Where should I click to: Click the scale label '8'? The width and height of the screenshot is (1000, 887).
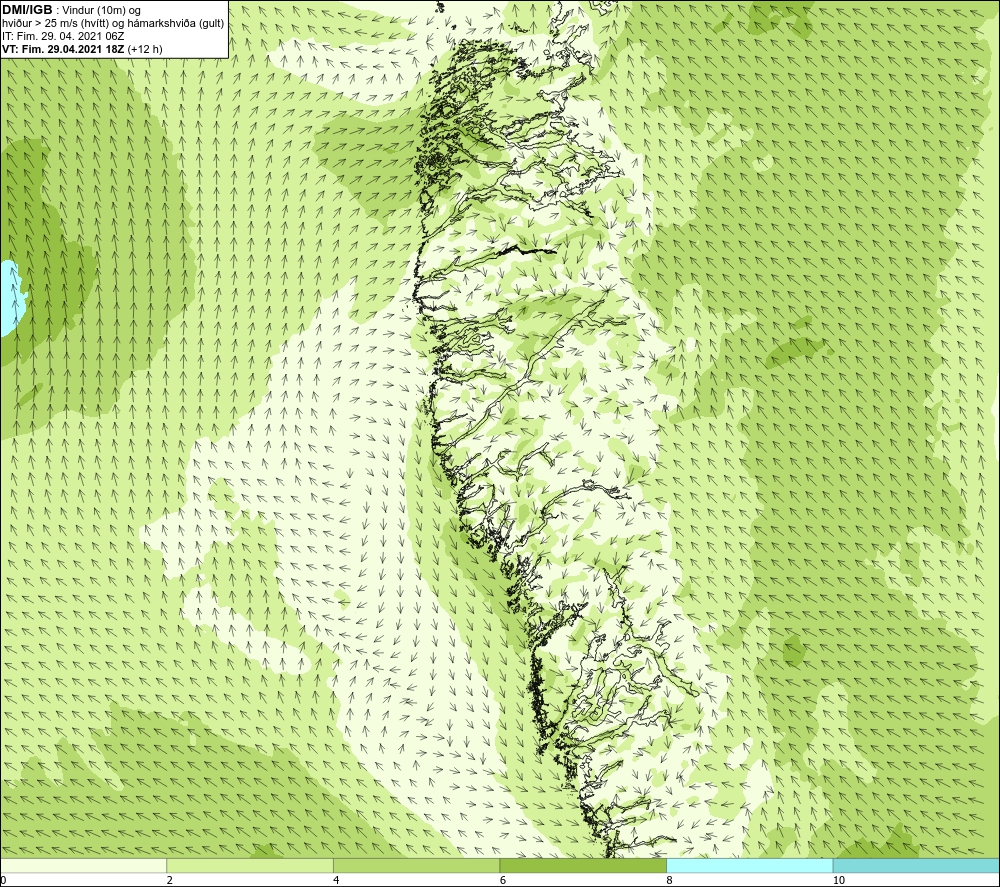click(x=670, y=880)
